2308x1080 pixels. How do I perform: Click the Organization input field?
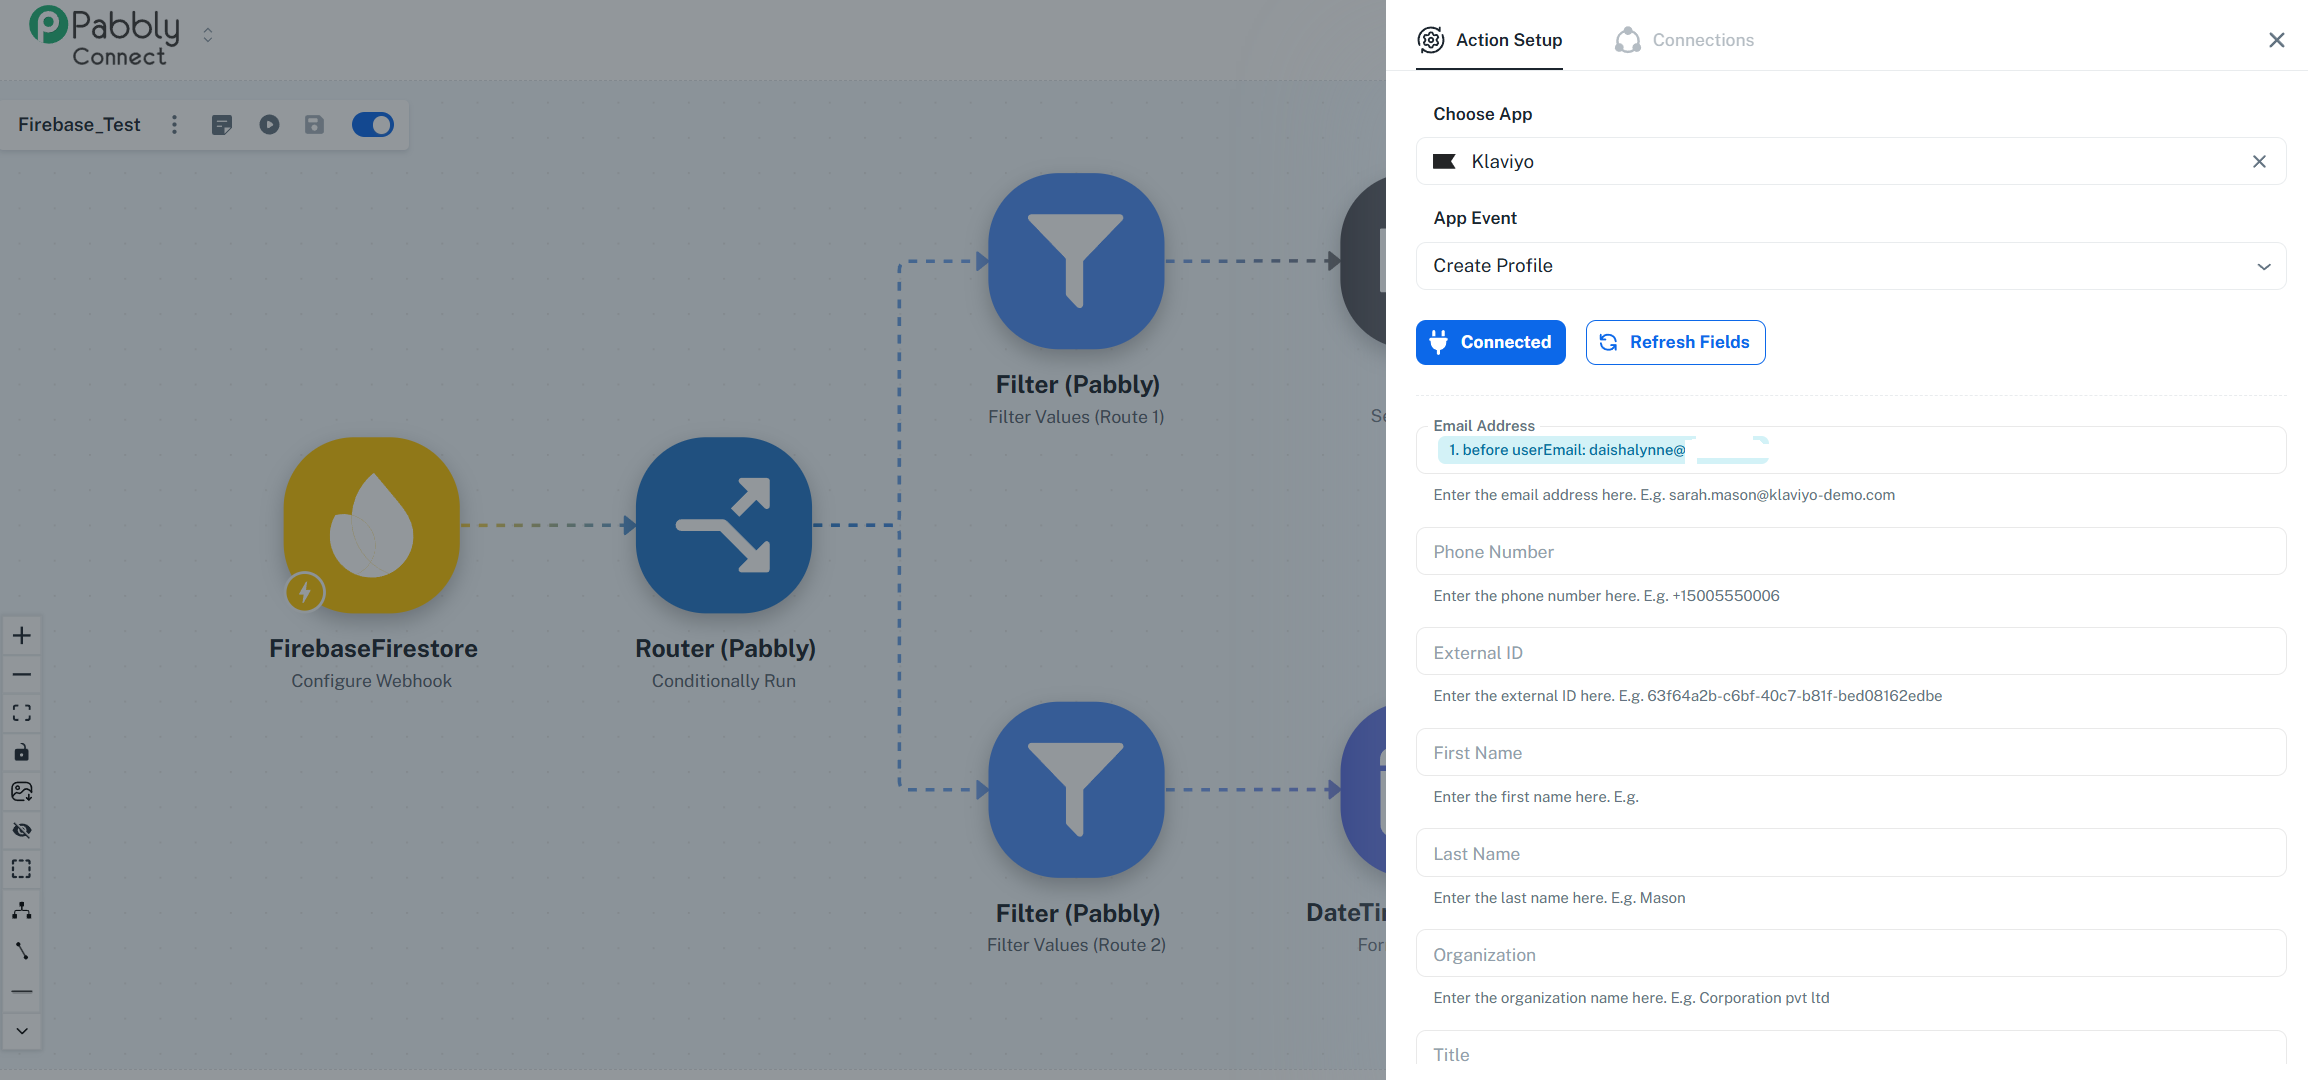click(1851, 954)
